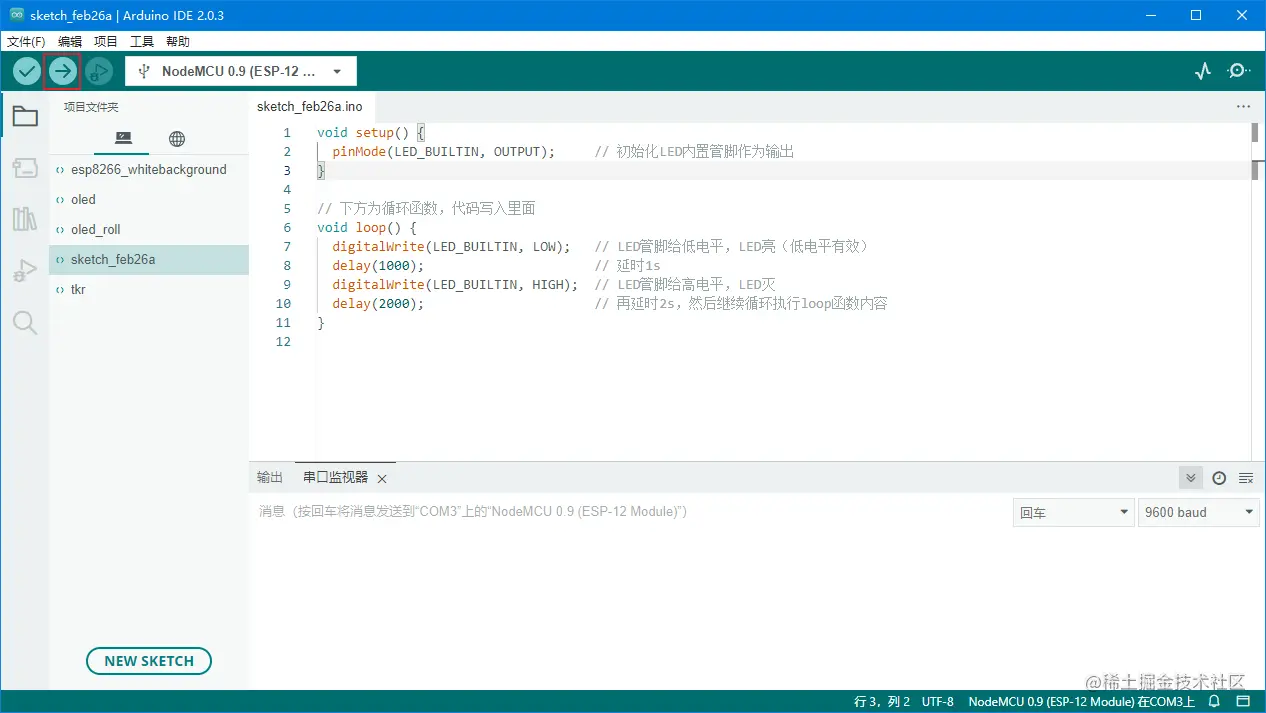The image size is (1266, 713).
Task: Show cloud sketchbook globe icon tab
Action: (177, 138)
